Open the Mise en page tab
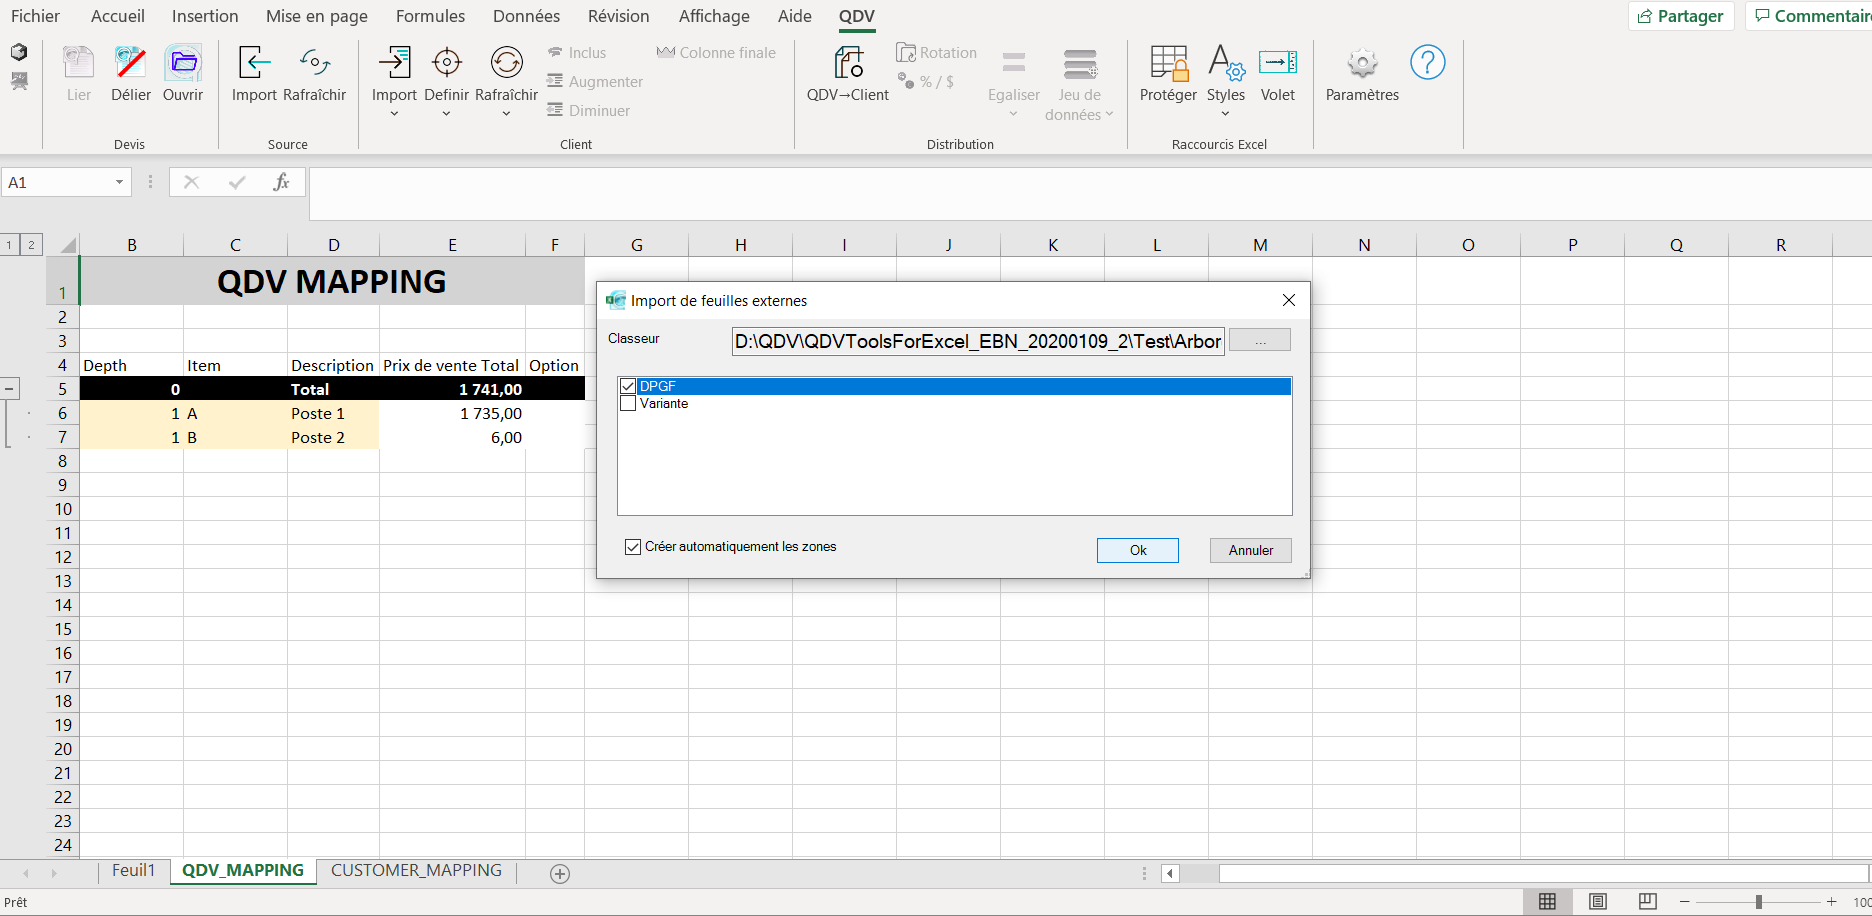The image size is (1872, 916). pos(317,16)
